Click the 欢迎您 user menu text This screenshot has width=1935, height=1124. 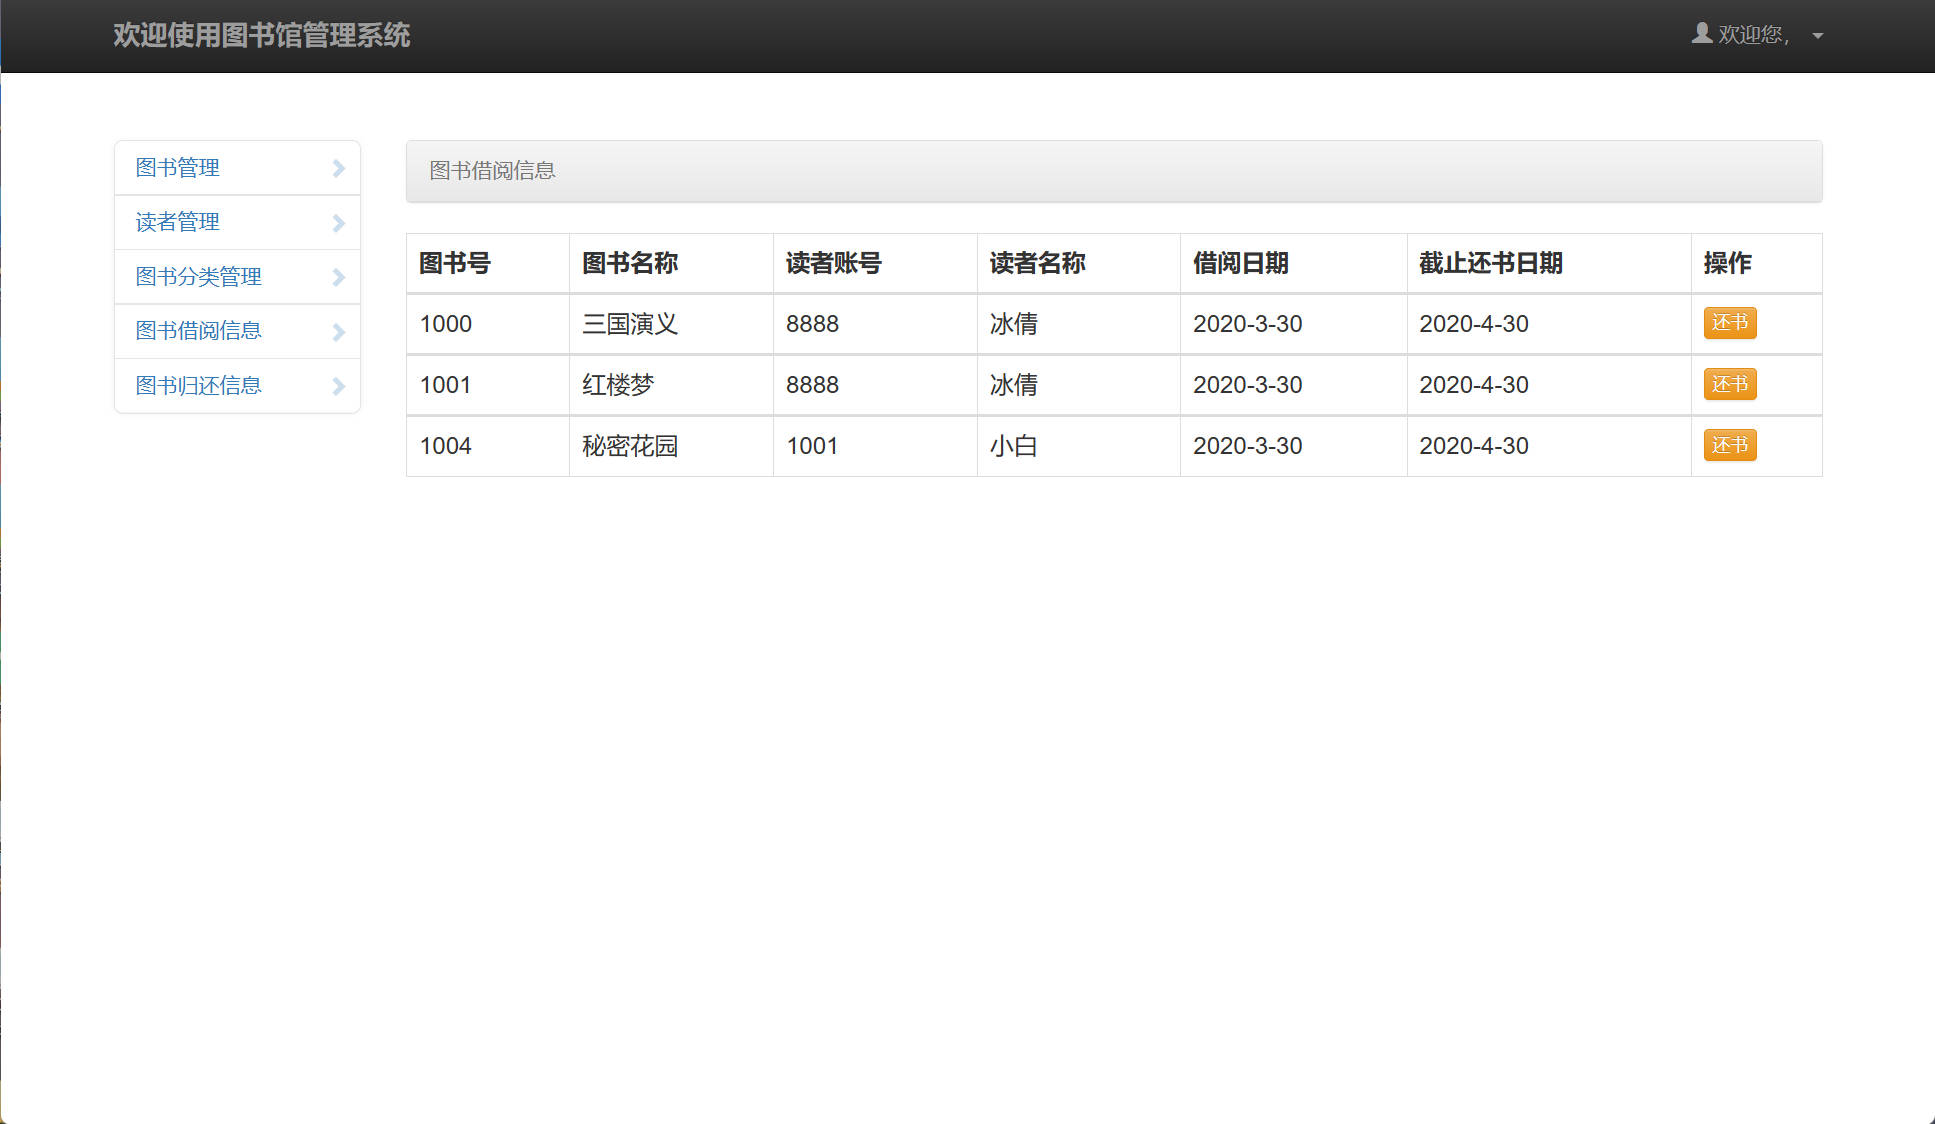pyautogui.click(x=1752, y=35)
